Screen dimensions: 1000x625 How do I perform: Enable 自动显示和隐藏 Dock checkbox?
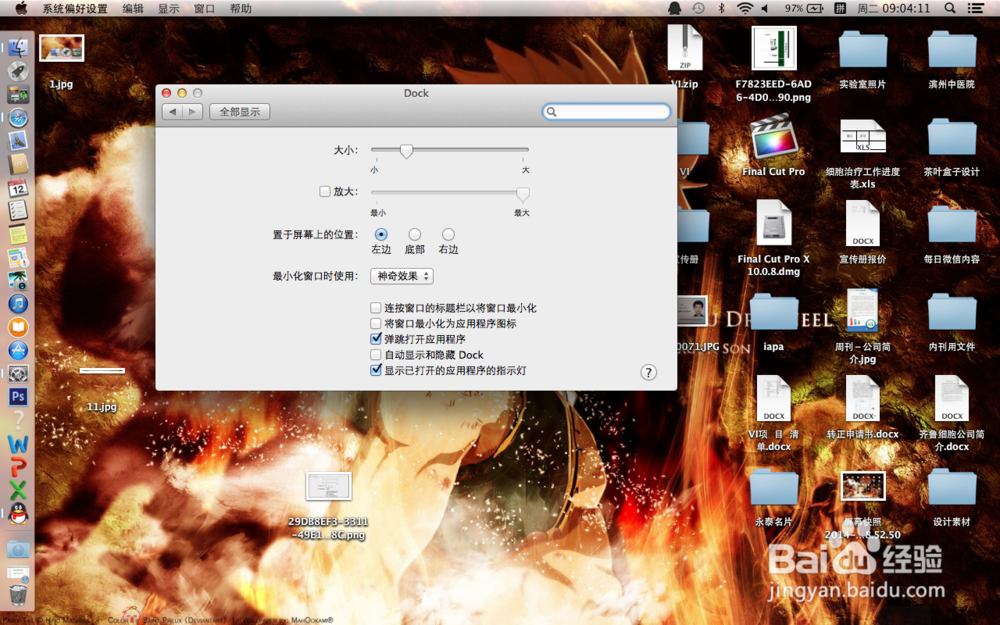[x=376, y=355]
